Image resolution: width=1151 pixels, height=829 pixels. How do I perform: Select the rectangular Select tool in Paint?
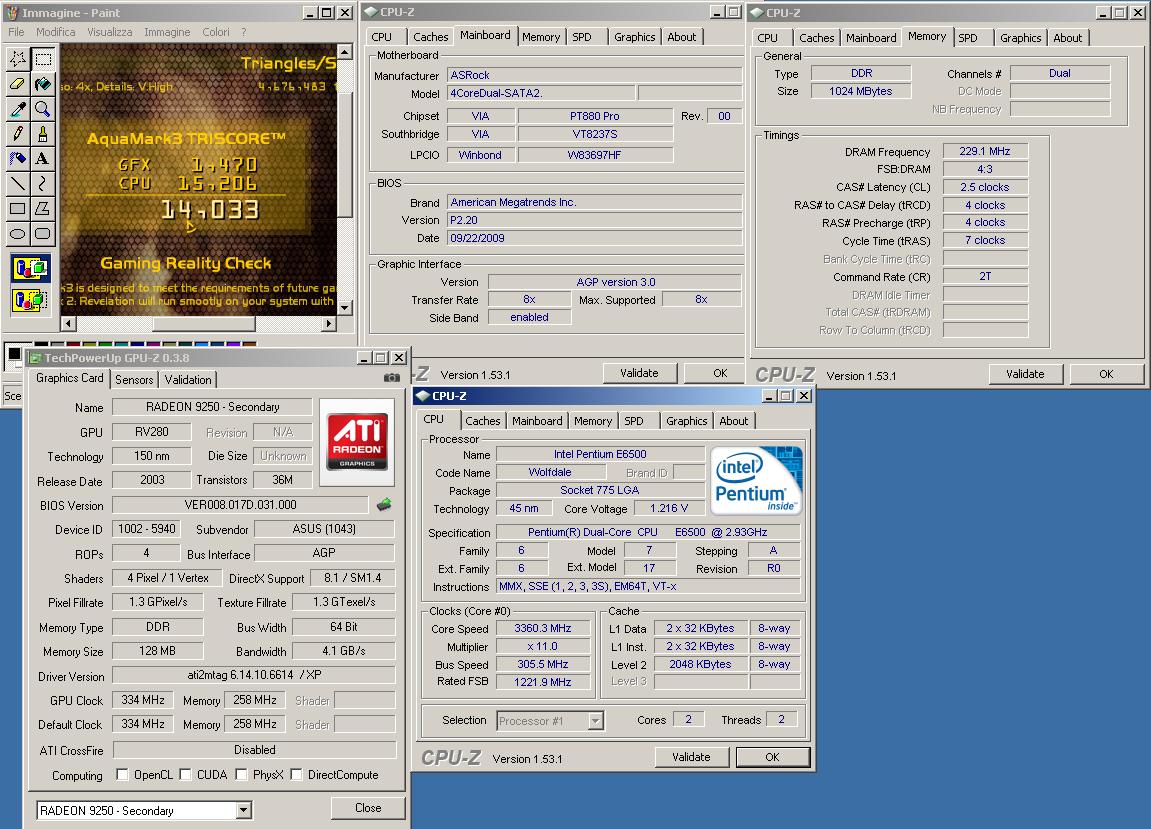43,59
